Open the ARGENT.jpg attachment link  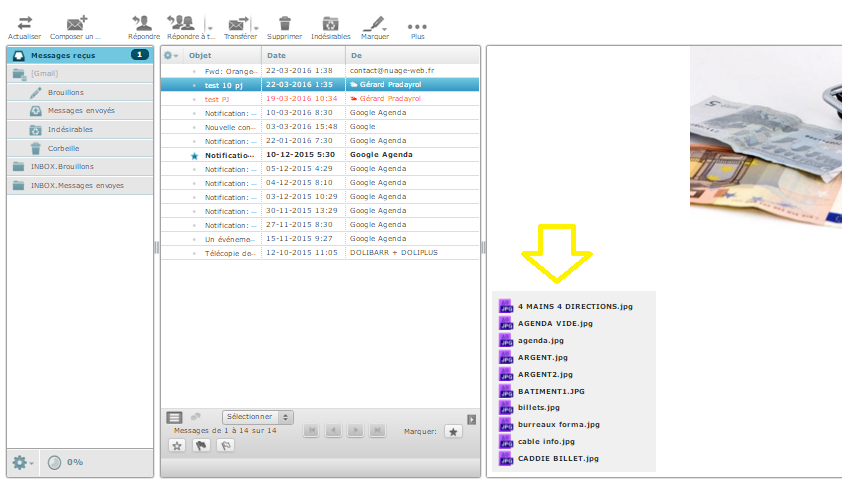tap(542, 357)
